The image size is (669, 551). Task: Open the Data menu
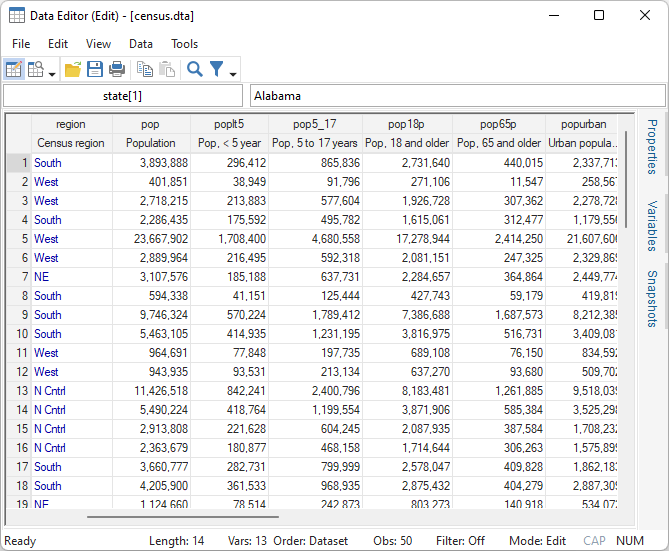click(141, 44)
